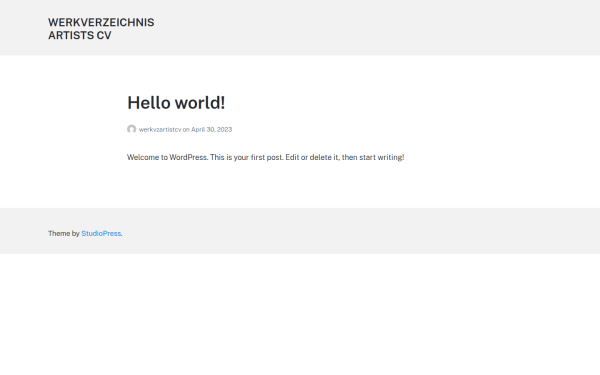Follow the StudioPress footer link

click(101, 233)
